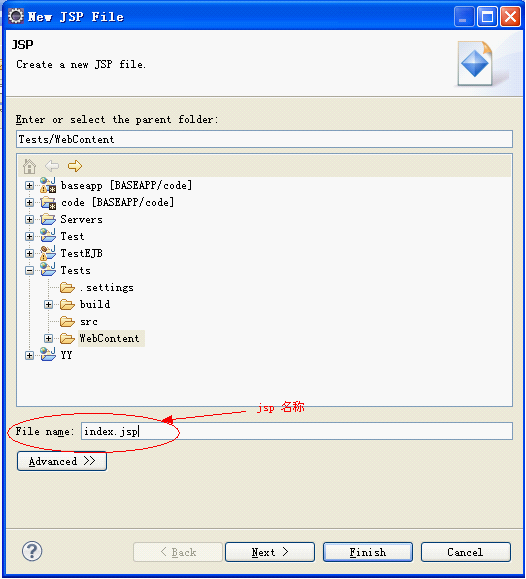Viewport: 526px width, 579px height.
Task: Click the disabled Back button
Action: pyautogui.click(x=178, y=552)
